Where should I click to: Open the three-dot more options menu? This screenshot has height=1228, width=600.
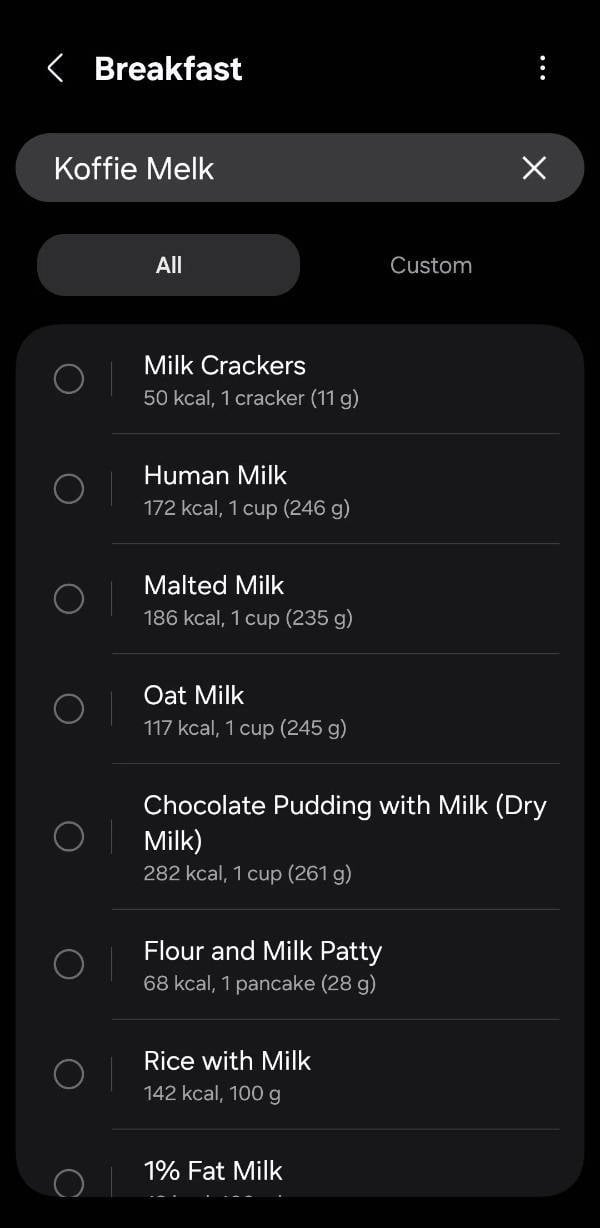click(542, 68)
